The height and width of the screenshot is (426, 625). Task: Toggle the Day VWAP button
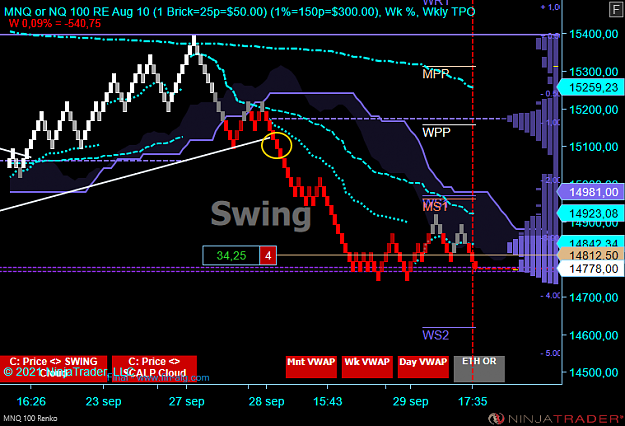click(423, 367)
